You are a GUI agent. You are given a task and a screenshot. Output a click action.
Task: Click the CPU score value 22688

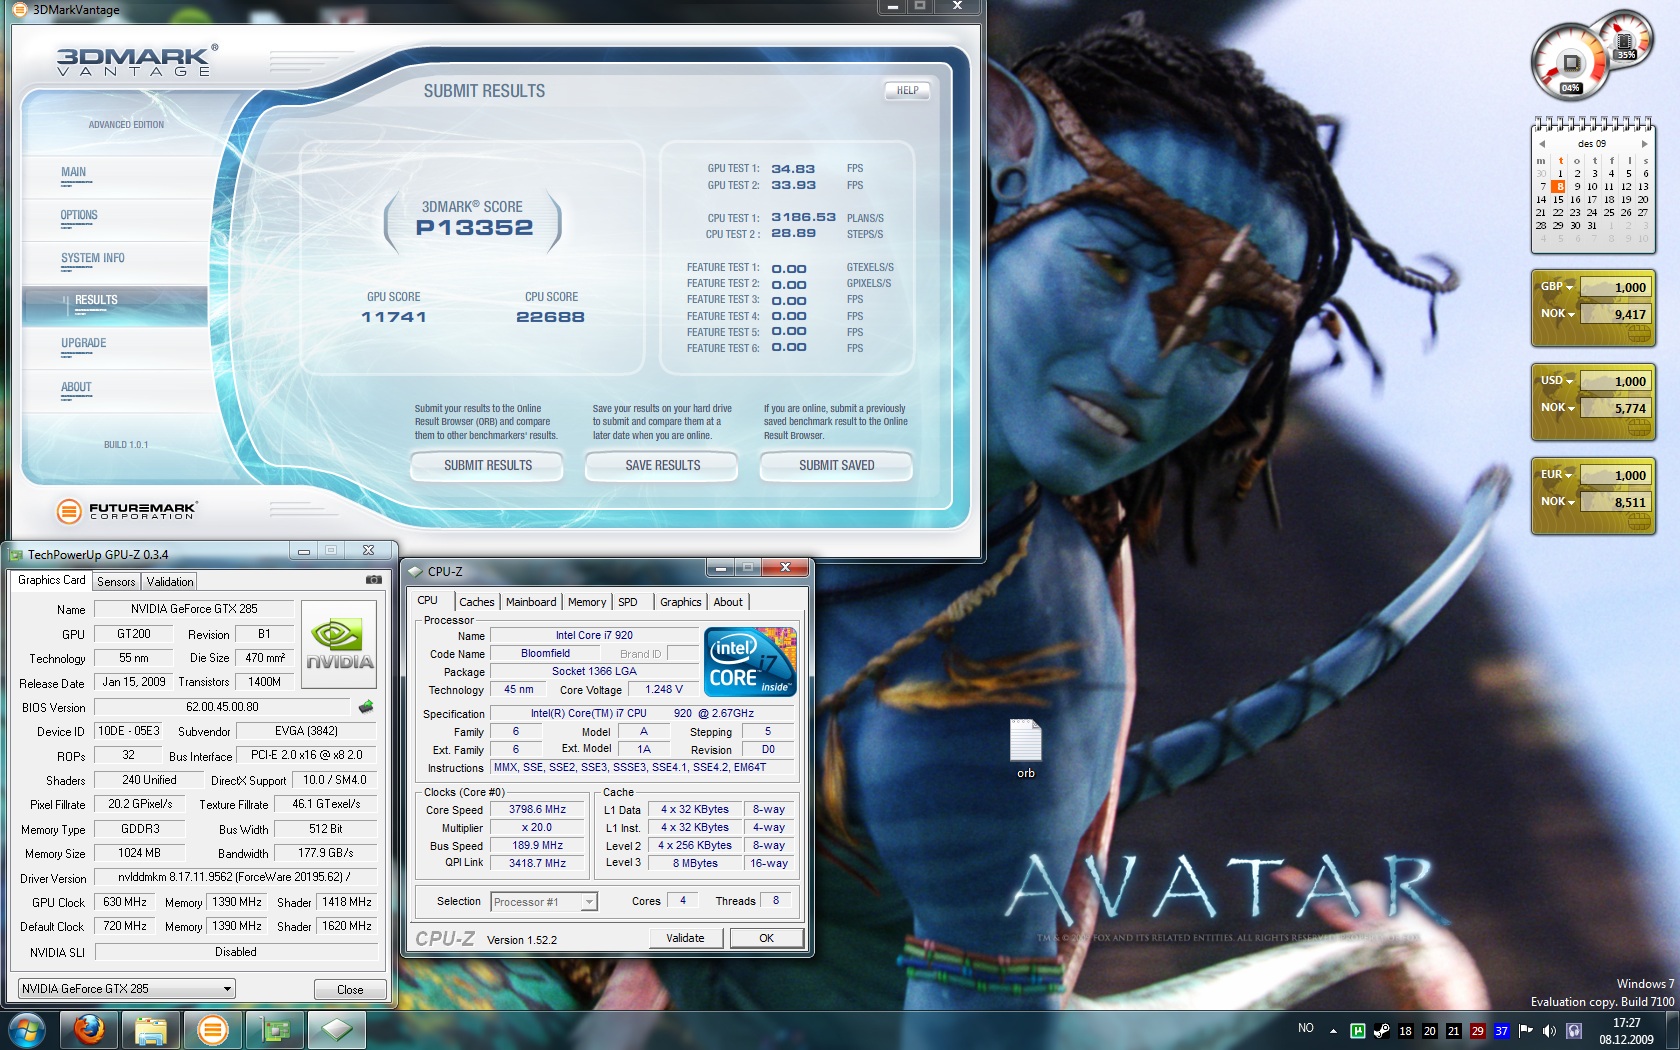pyautogui.click(x=550, y=317)
